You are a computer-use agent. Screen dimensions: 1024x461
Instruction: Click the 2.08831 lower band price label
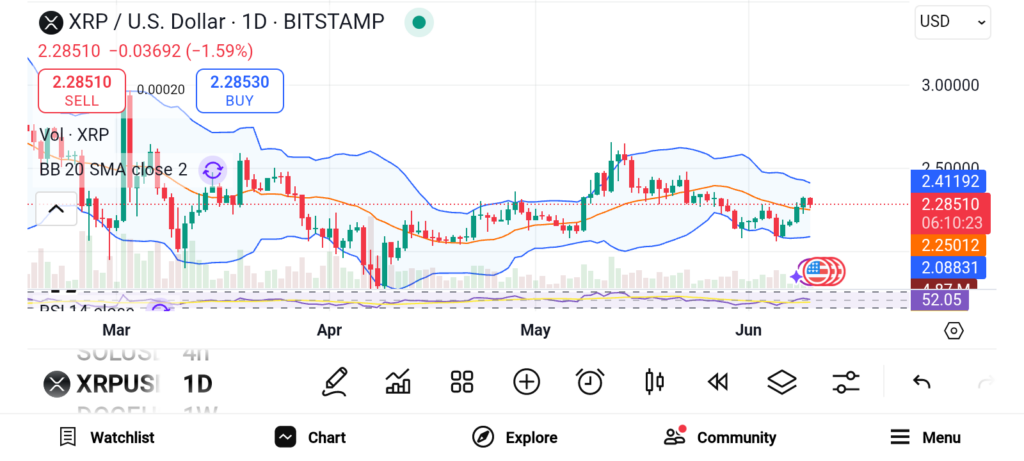(x=948, y=268)
